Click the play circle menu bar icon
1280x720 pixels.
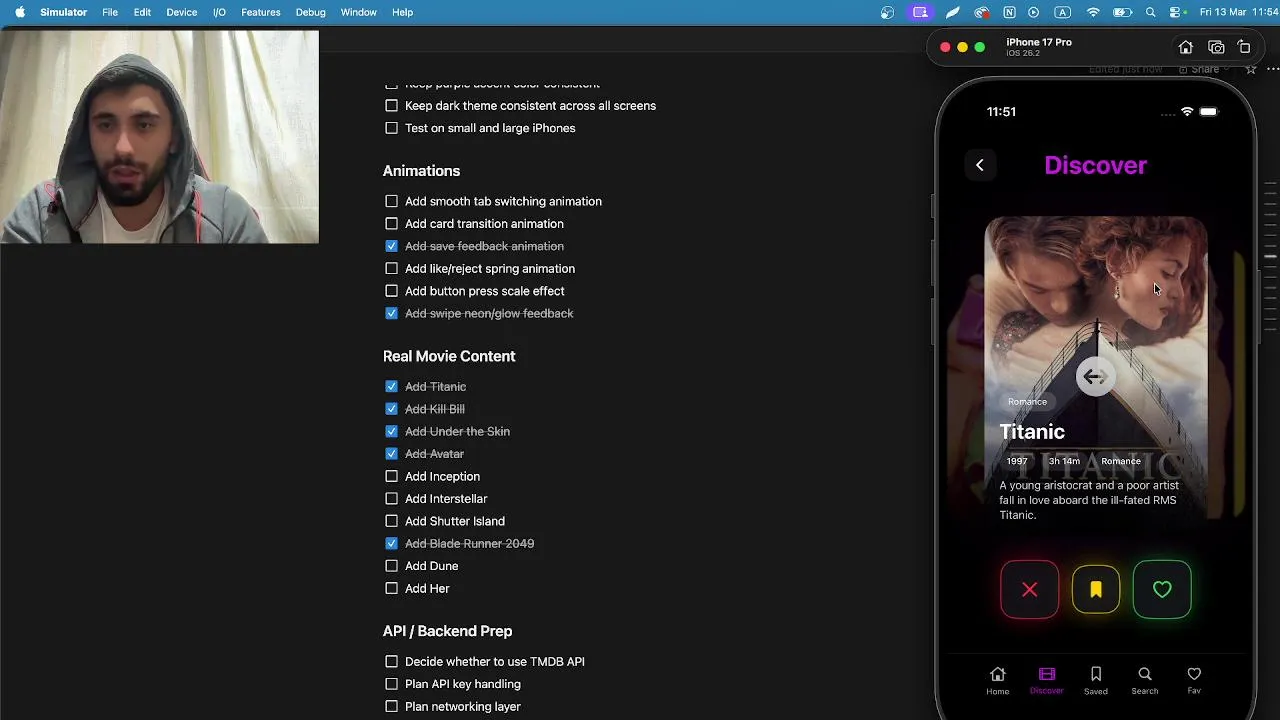point(1034,12)
